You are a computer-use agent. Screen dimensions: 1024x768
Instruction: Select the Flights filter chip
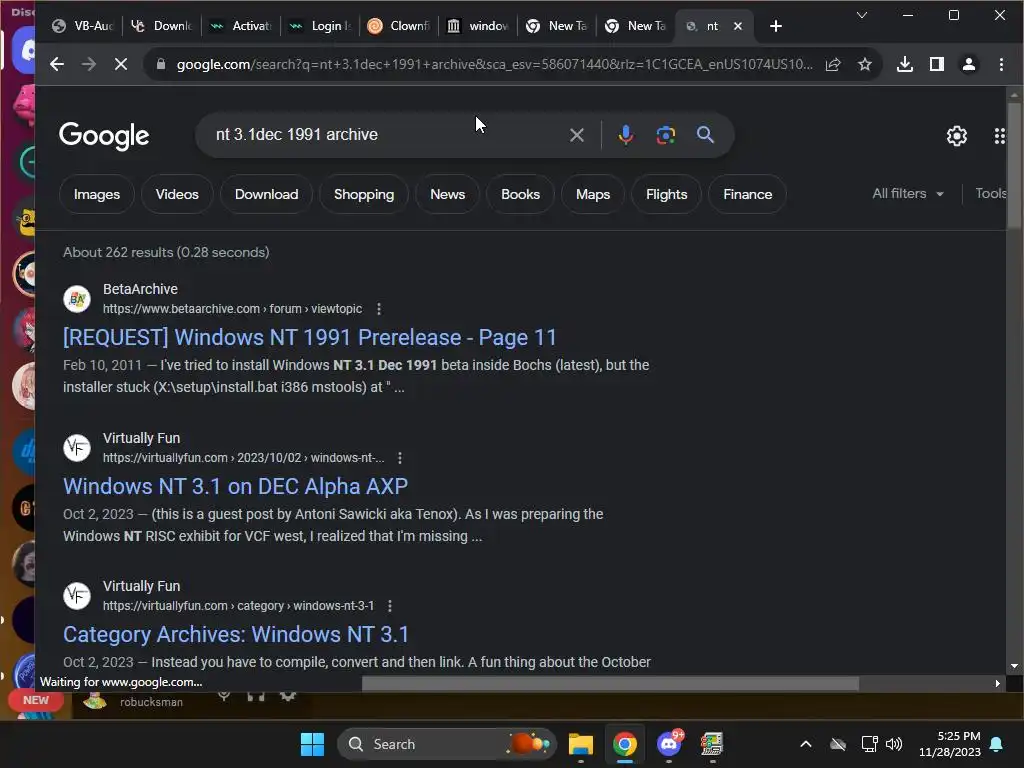[666, 194]
